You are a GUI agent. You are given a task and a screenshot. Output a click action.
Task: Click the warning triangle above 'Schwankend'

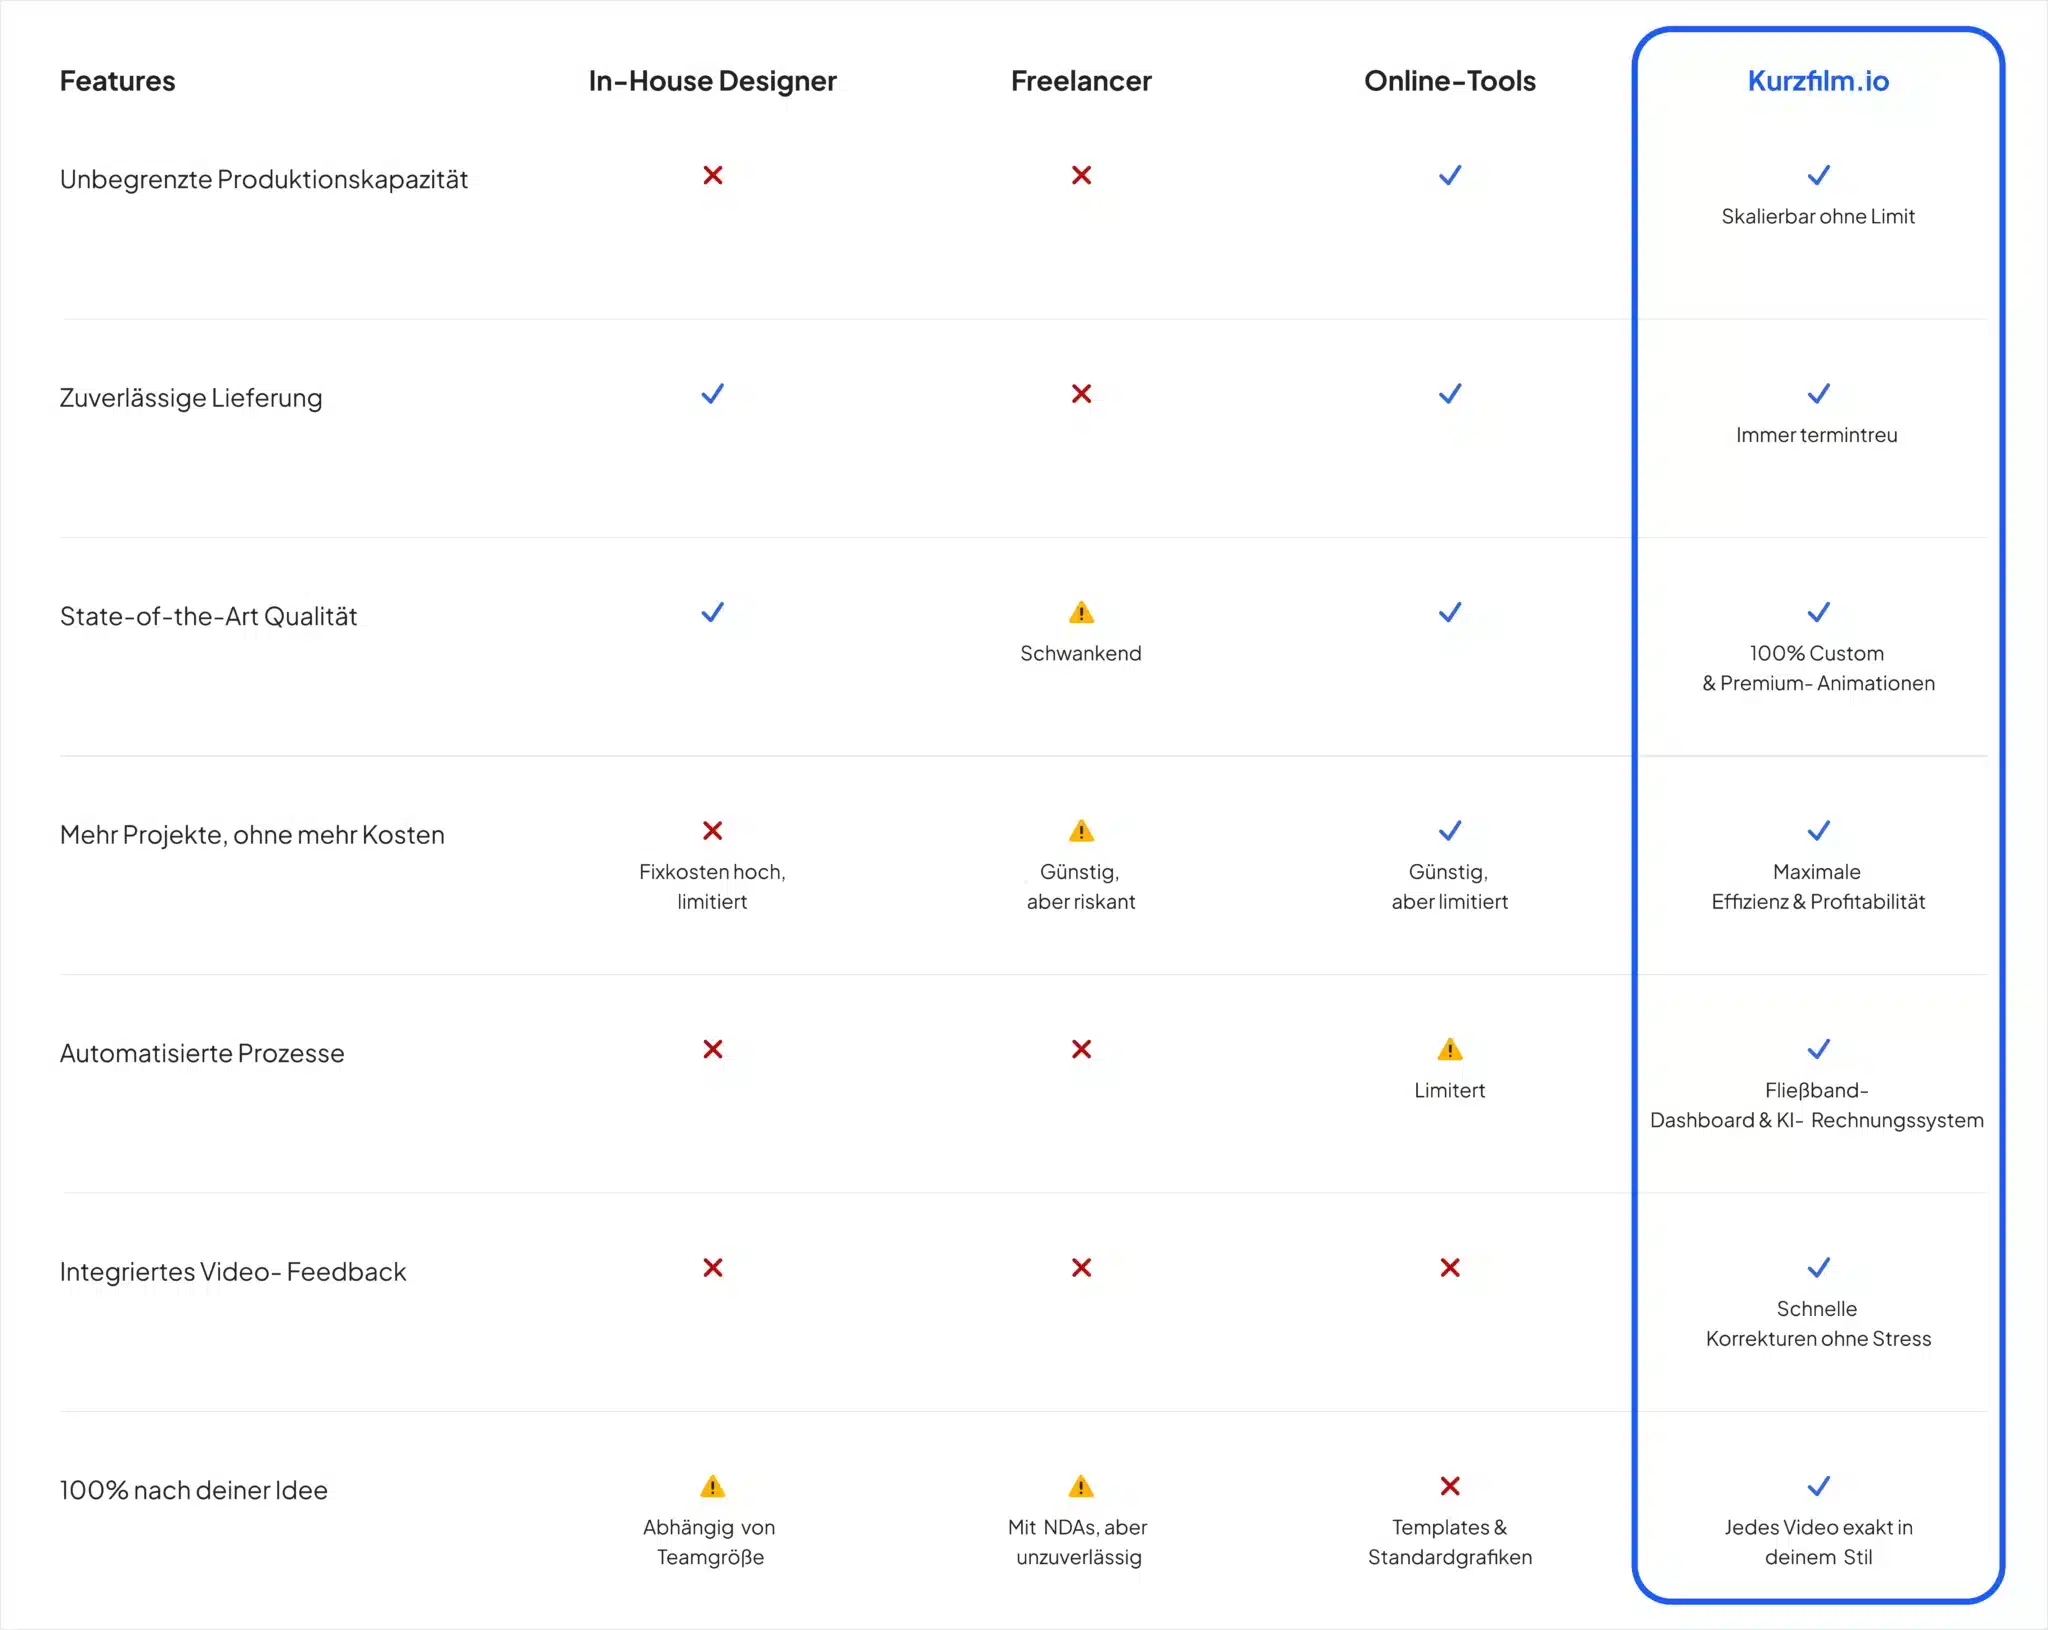coord(1081,612)
